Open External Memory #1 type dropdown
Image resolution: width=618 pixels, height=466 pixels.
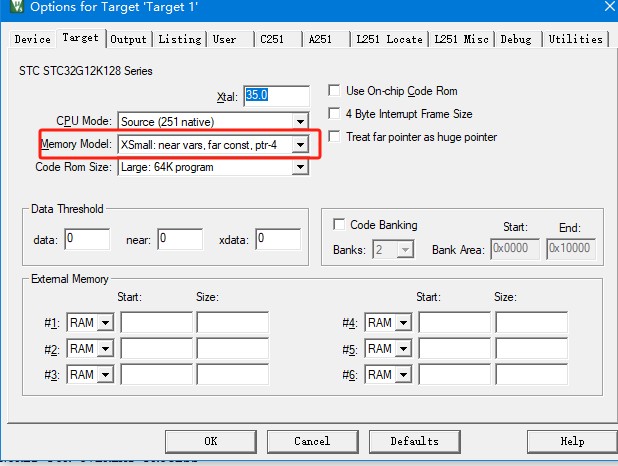[x=105, y=323]
